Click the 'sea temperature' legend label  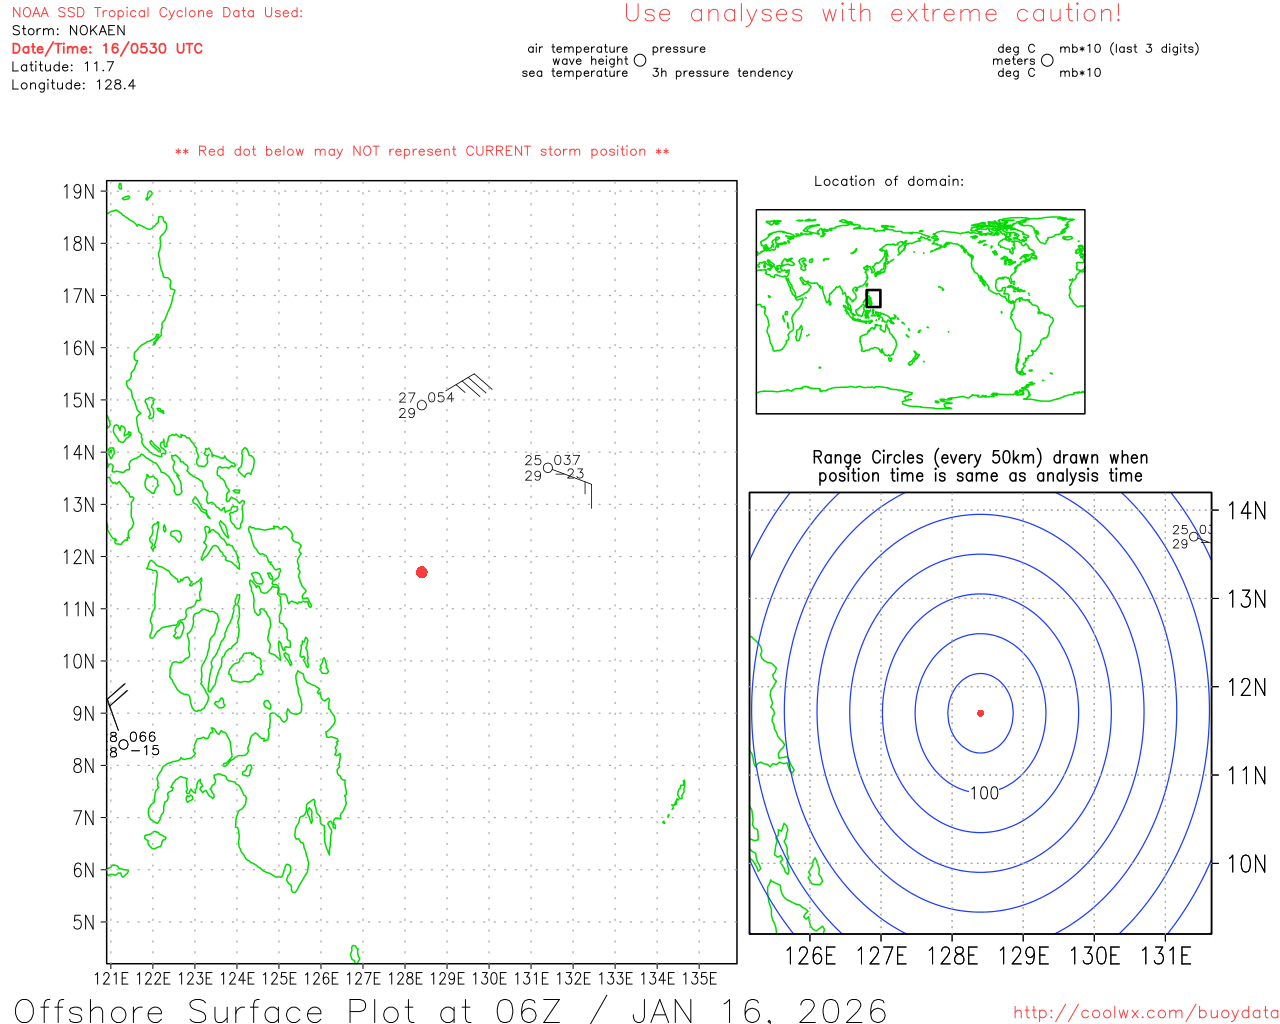575,73
